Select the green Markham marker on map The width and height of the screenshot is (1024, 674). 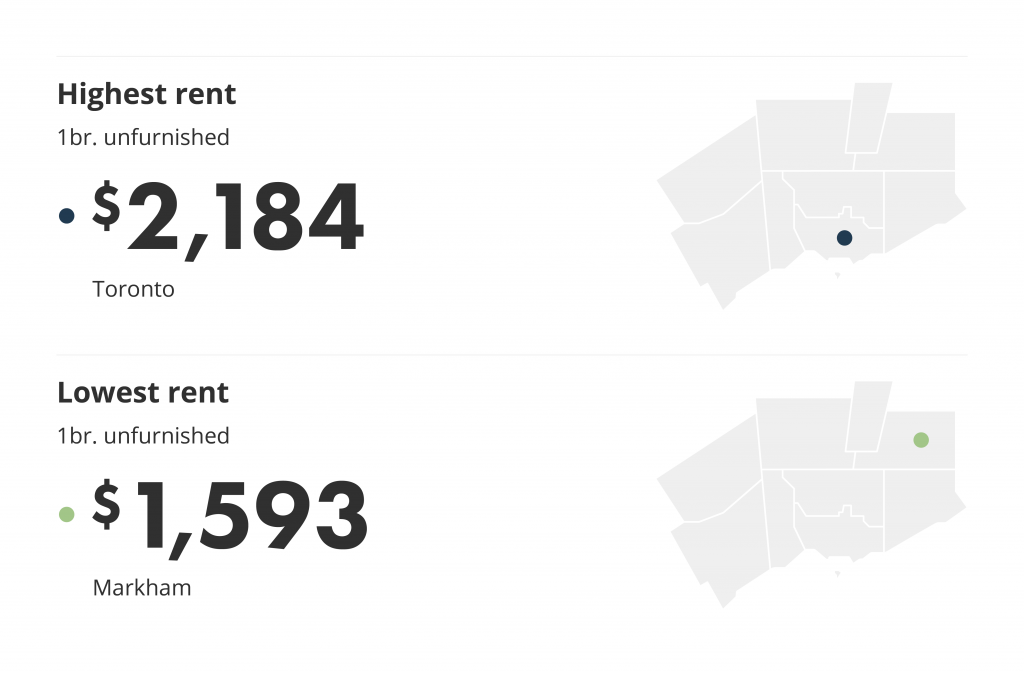921,440
